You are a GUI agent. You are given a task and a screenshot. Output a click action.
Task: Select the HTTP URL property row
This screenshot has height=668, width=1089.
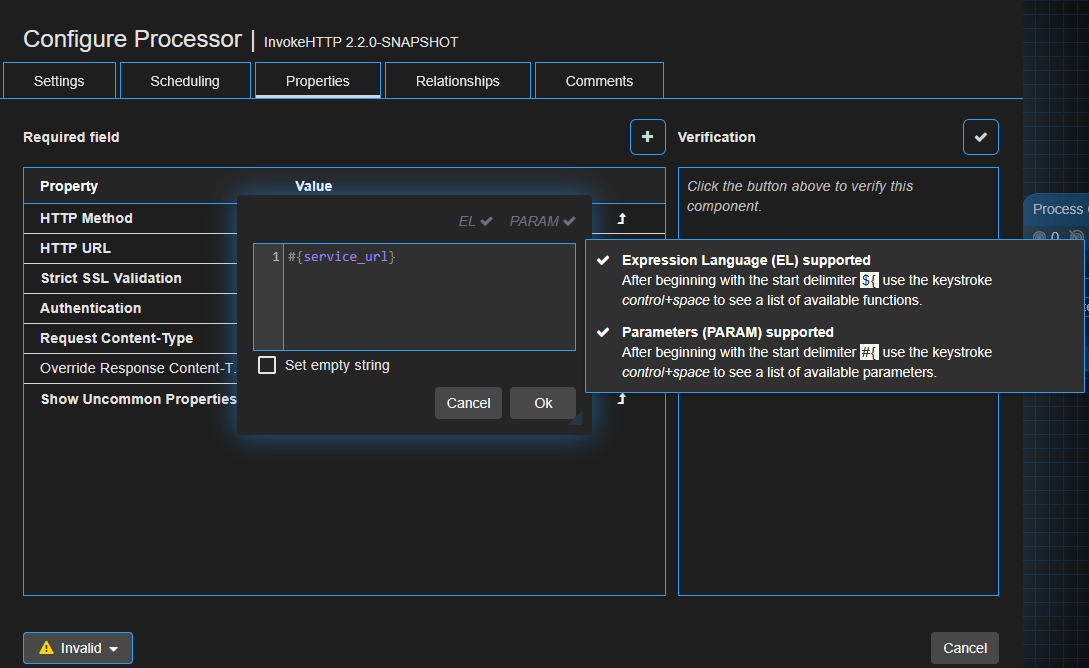pos(130,248)
